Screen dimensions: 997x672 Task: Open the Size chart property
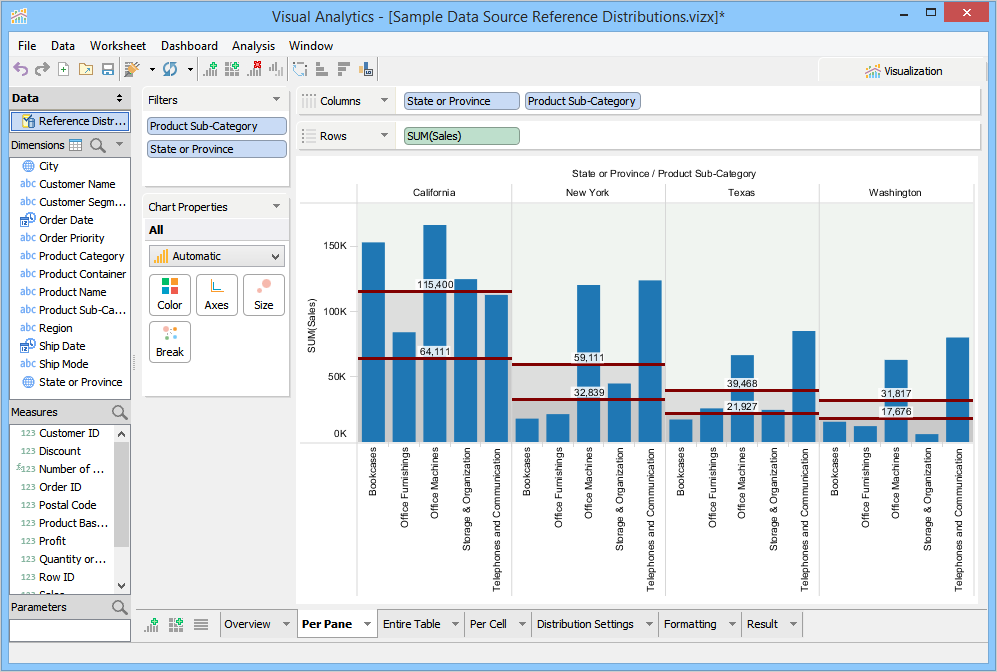[x=263, y=294]
